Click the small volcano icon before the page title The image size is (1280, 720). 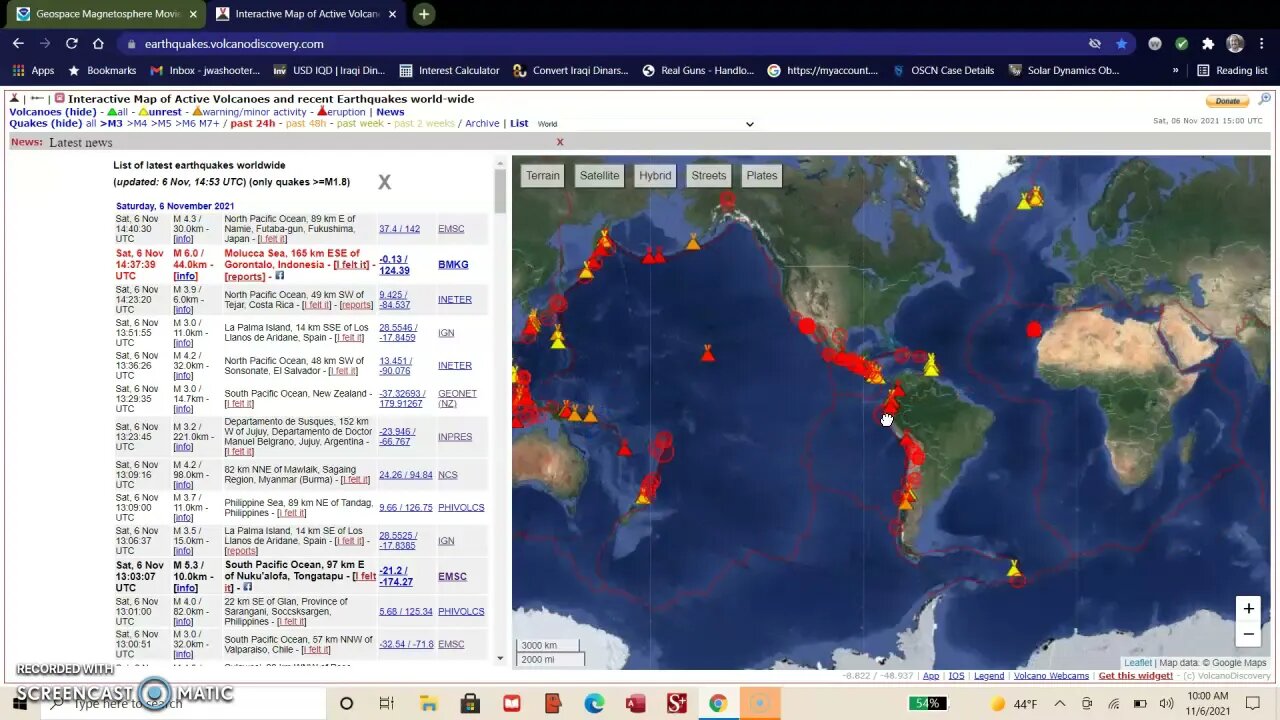[15, 98]
